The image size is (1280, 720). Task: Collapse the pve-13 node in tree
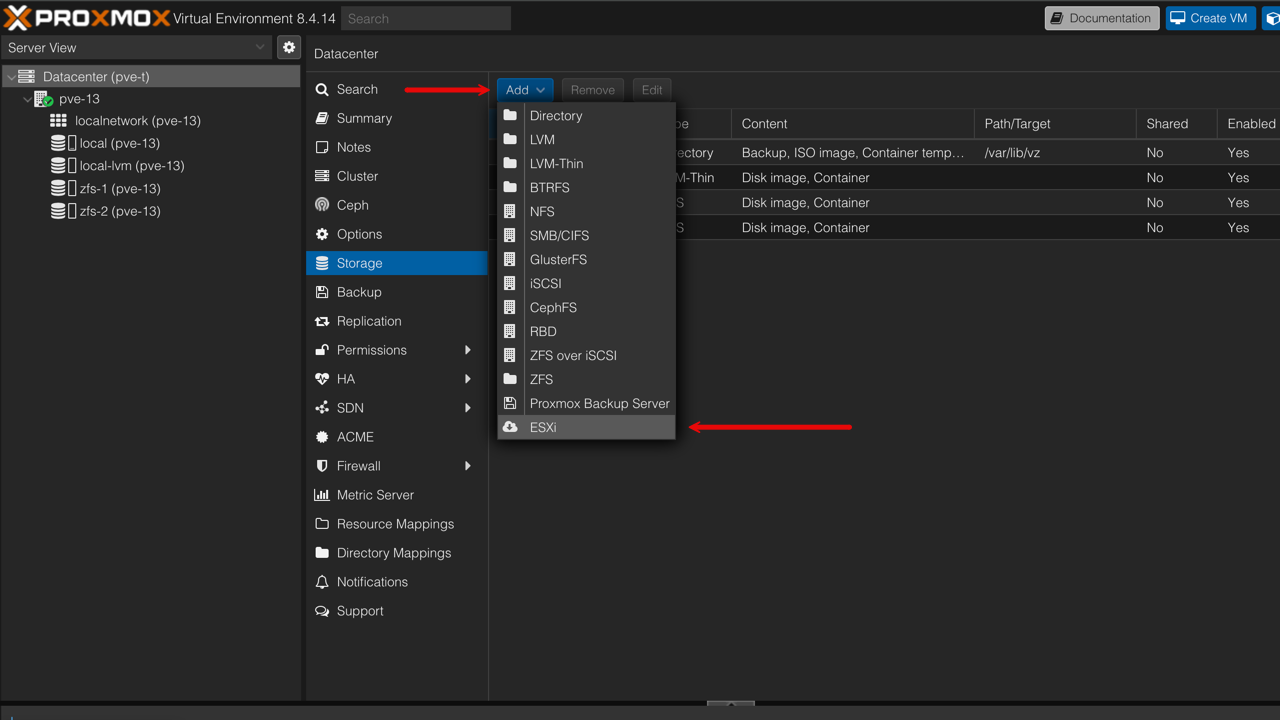coord(28,99)
